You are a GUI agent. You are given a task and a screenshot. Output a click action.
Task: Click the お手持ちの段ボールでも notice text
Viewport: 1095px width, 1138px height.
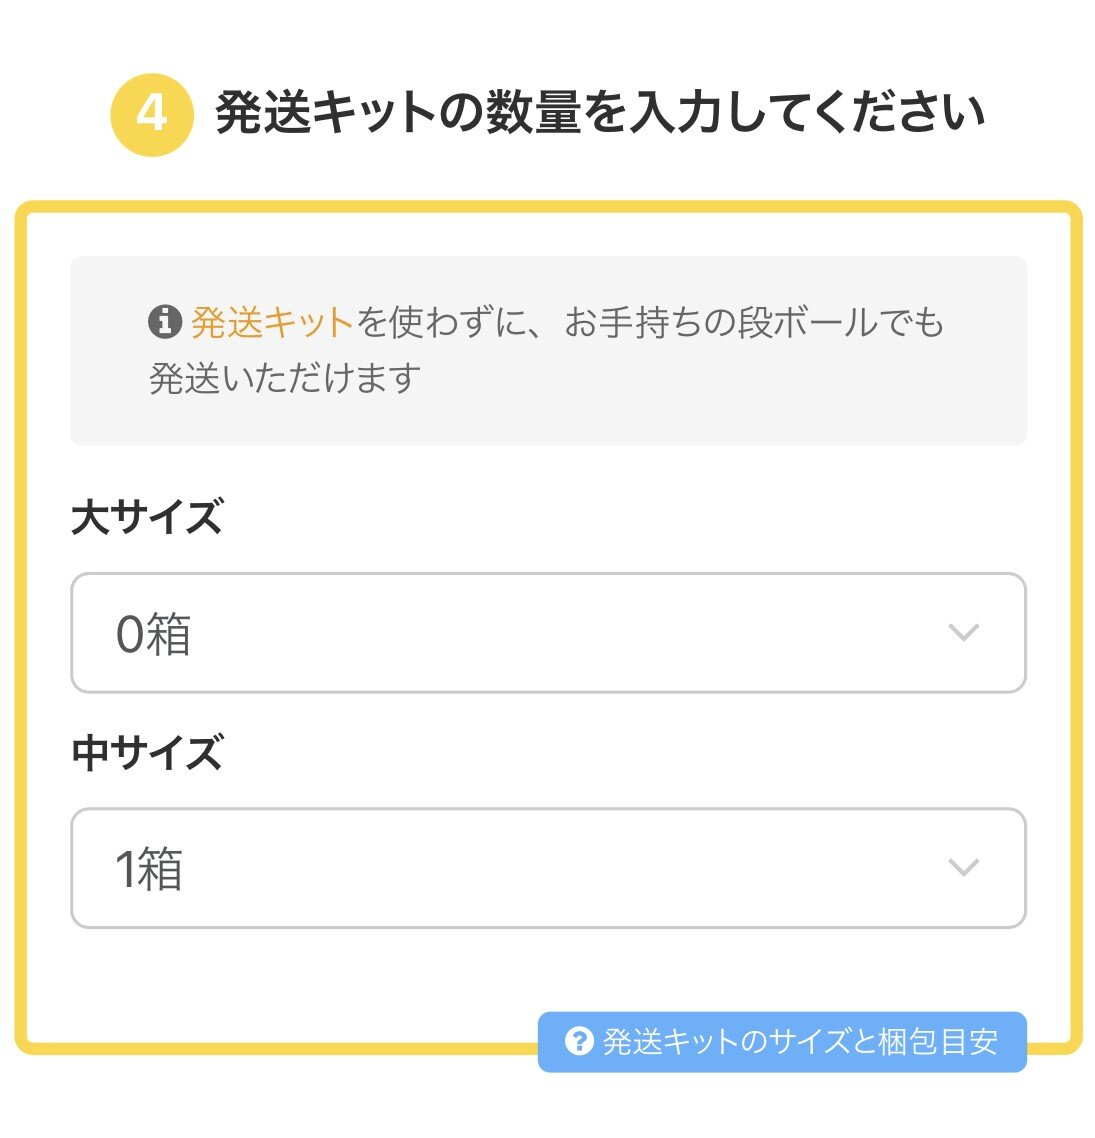click(x=754, y=322)
